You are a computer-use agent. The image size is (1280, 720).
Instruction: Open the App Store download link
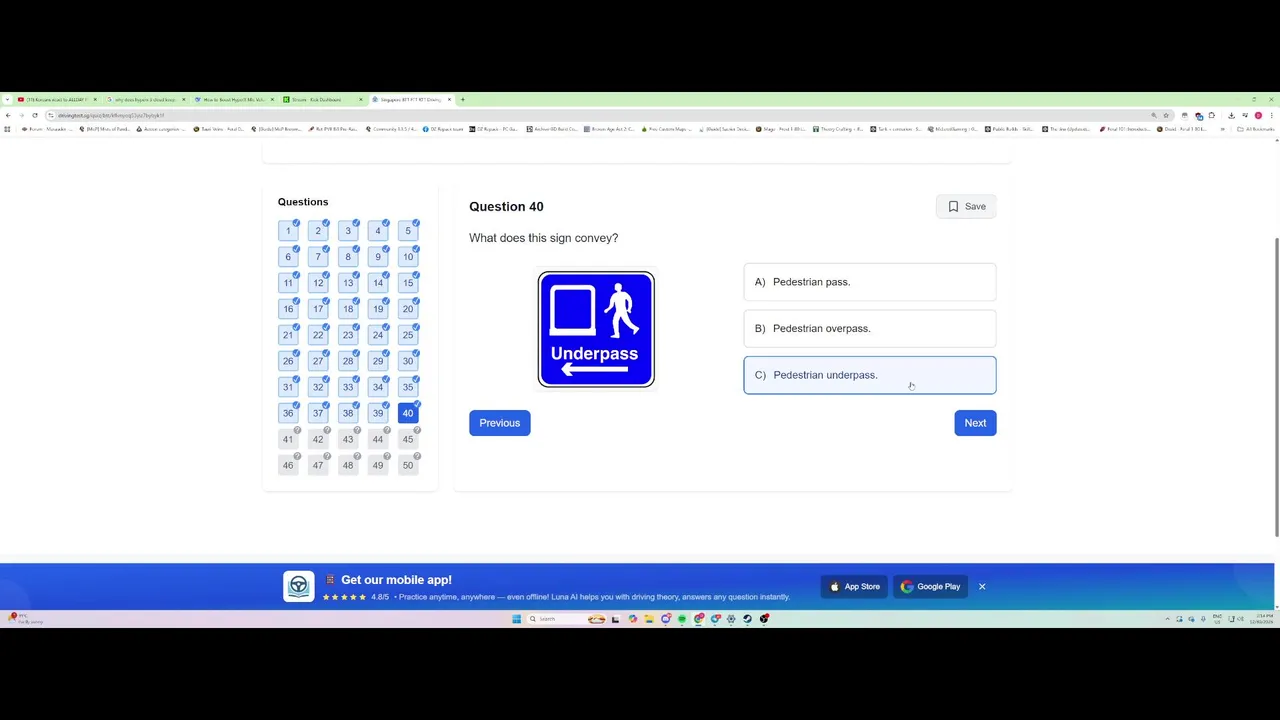pos(855,586)
